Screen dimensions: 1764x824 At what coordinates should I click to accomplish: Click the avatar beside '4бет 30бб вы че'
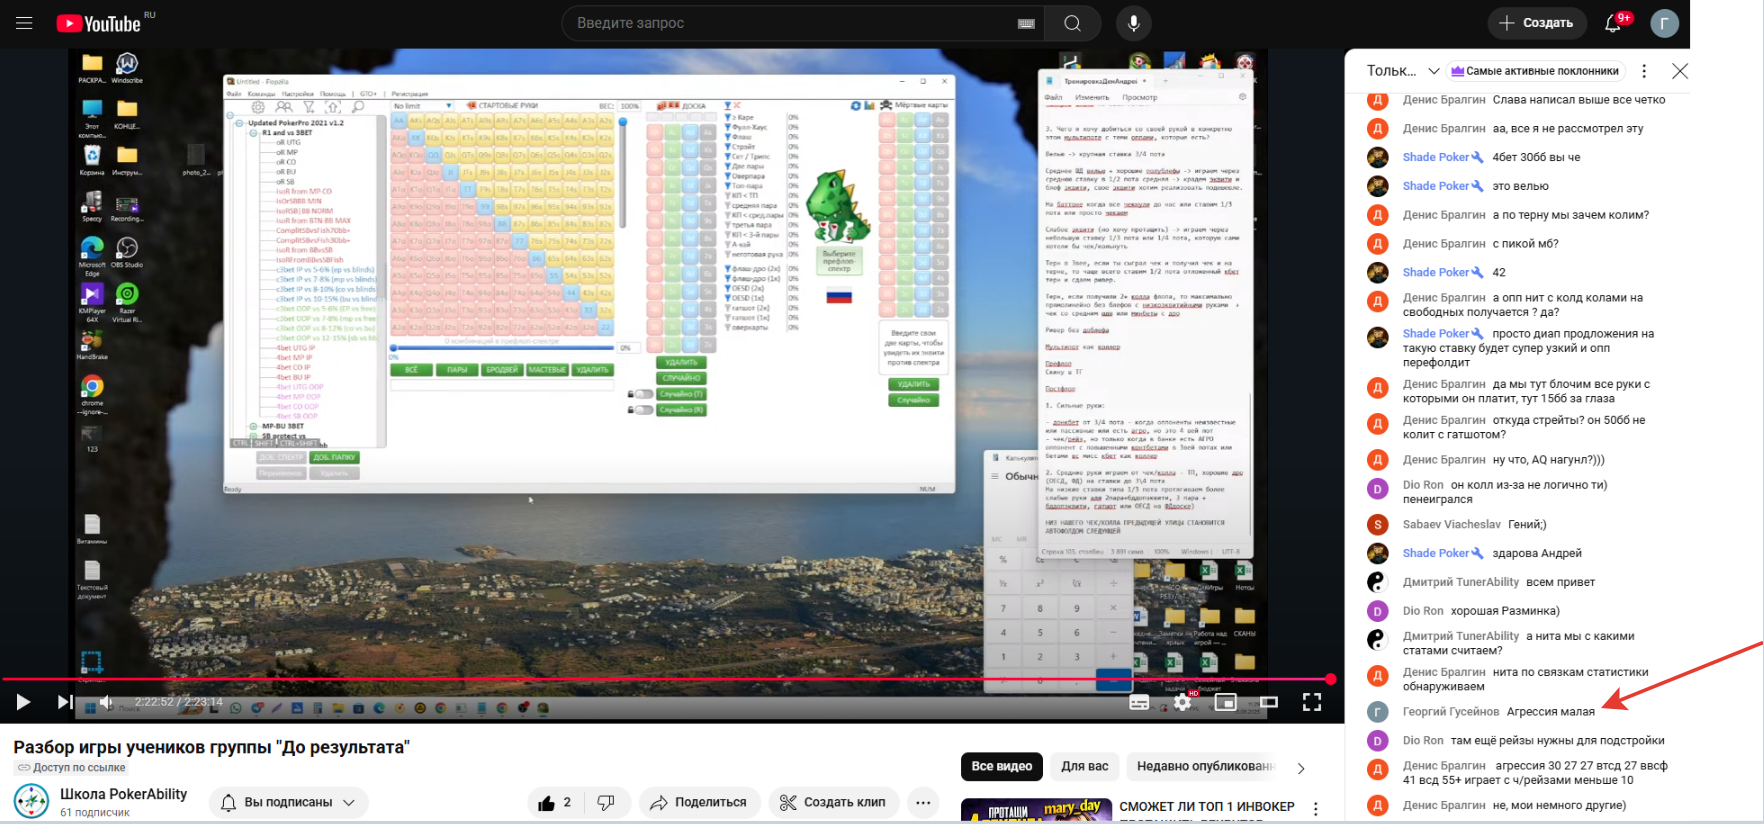[x=1378, y=157]
